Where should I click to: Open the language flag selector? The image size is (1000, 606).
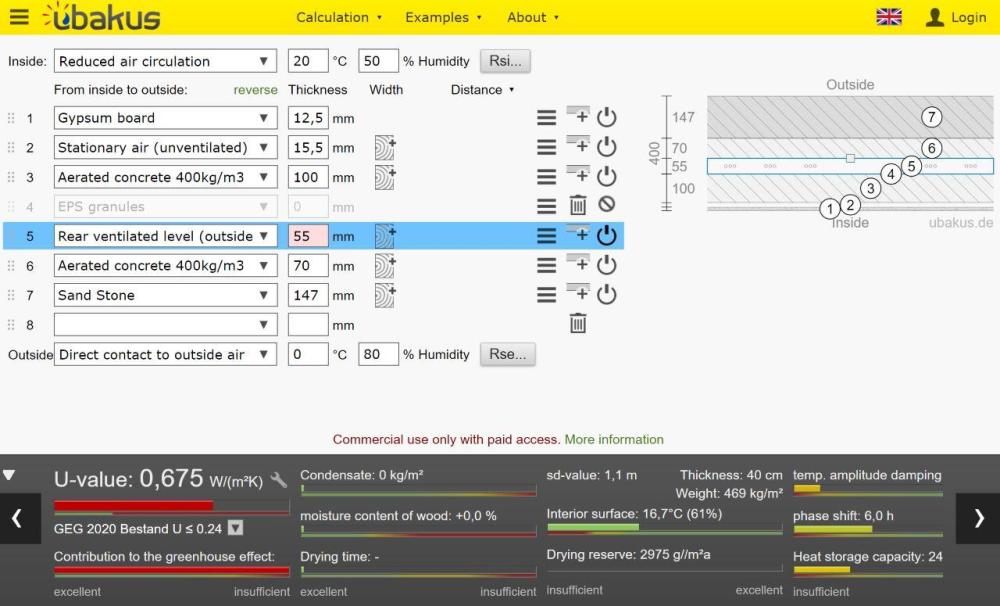[889, 17]
